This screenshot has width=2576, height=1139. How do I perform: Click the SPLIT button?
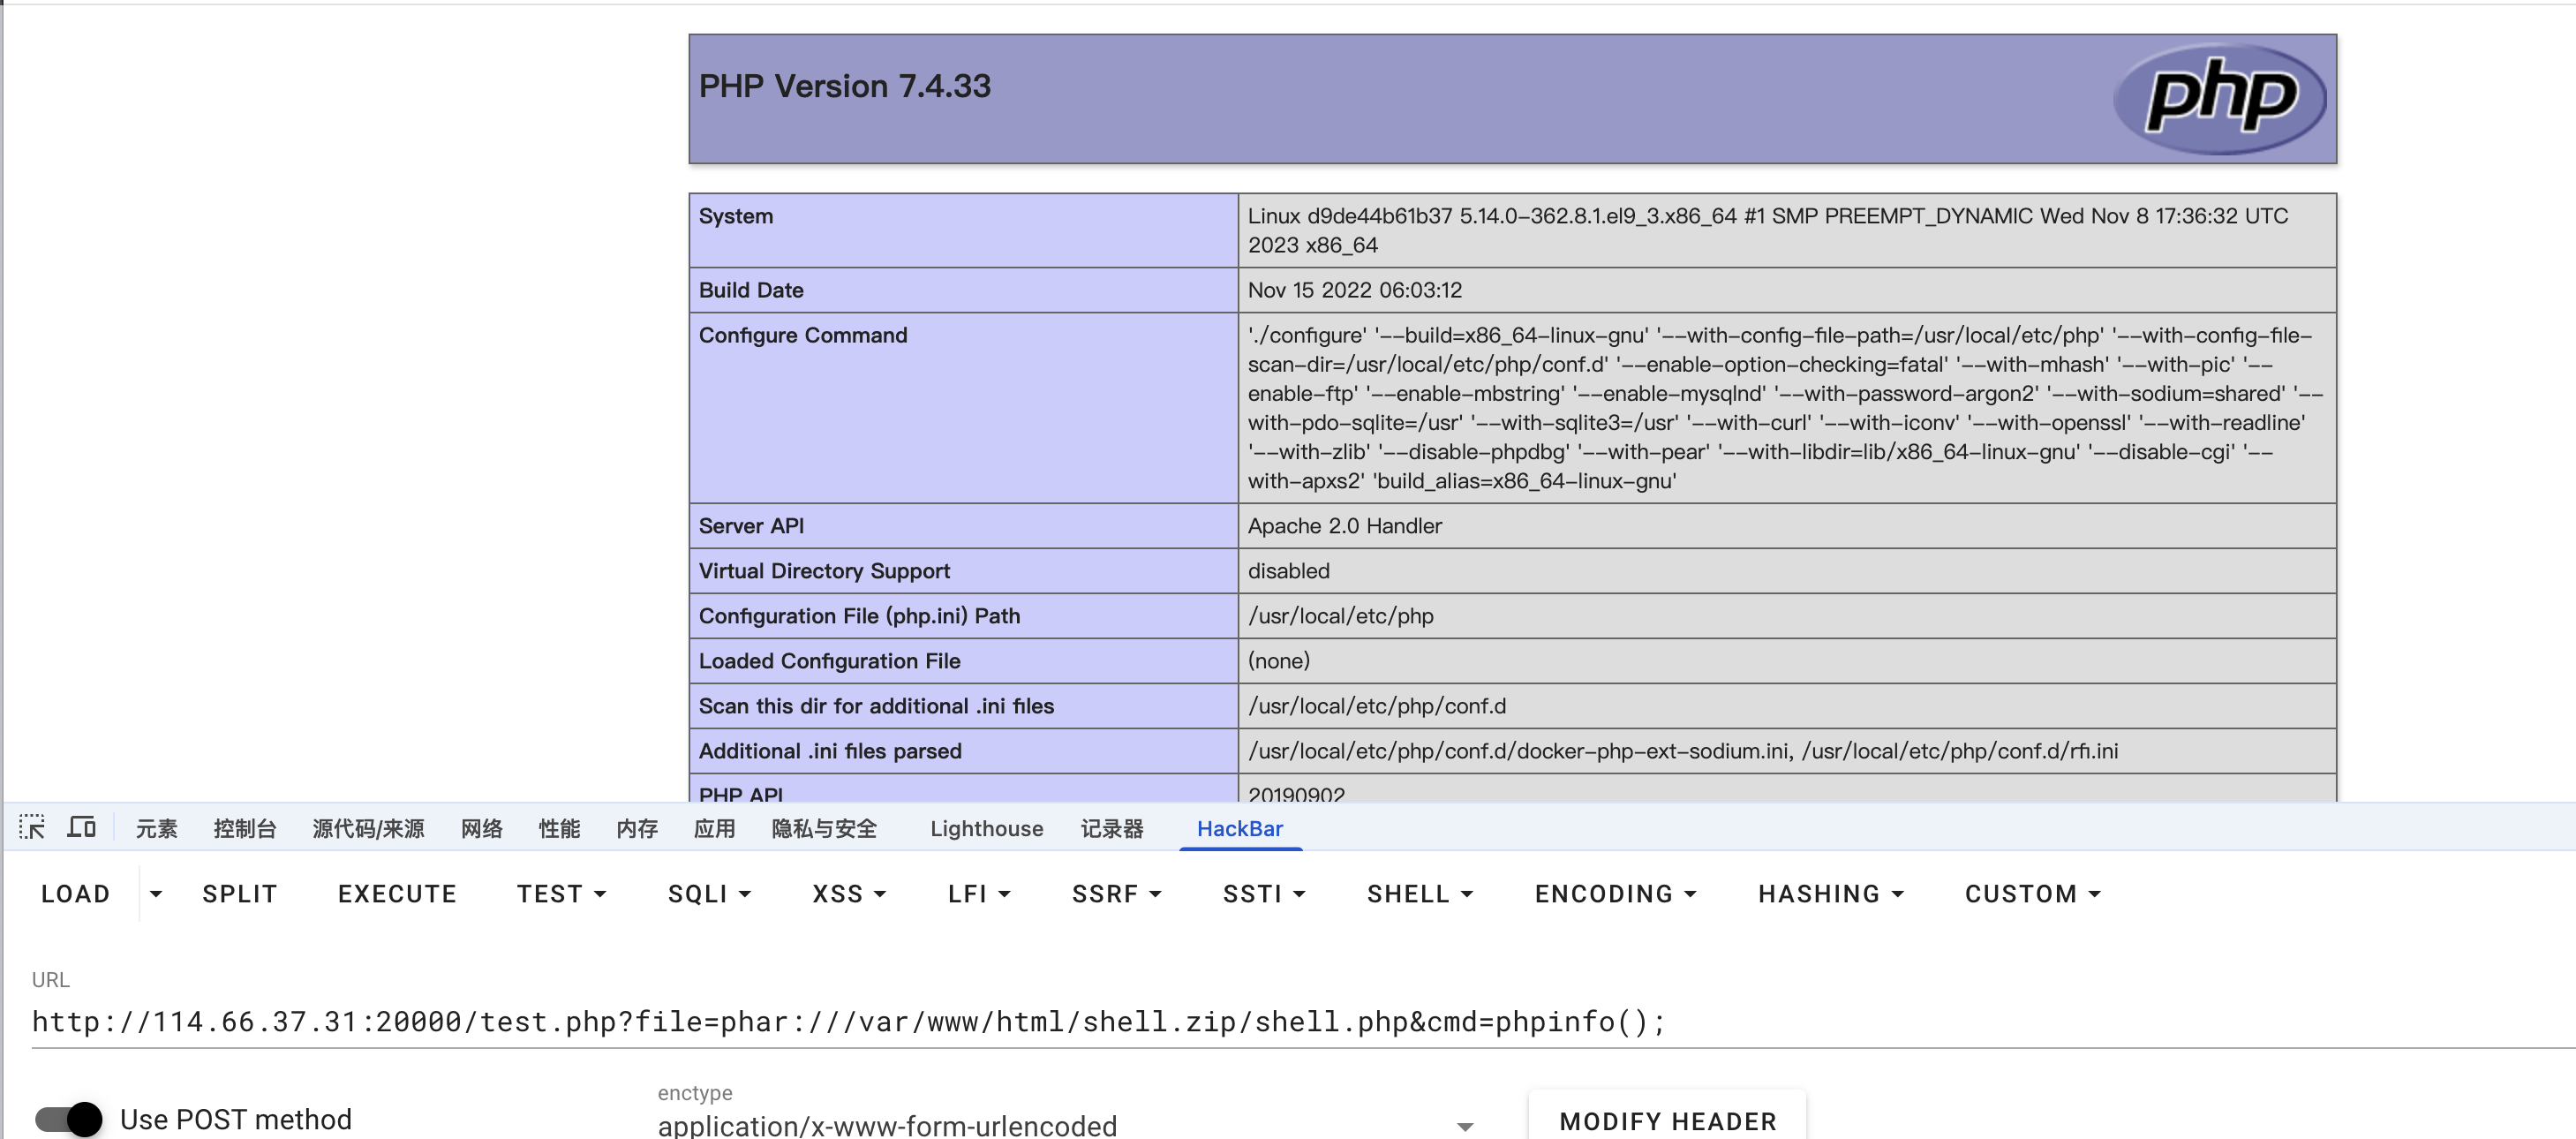239,893
